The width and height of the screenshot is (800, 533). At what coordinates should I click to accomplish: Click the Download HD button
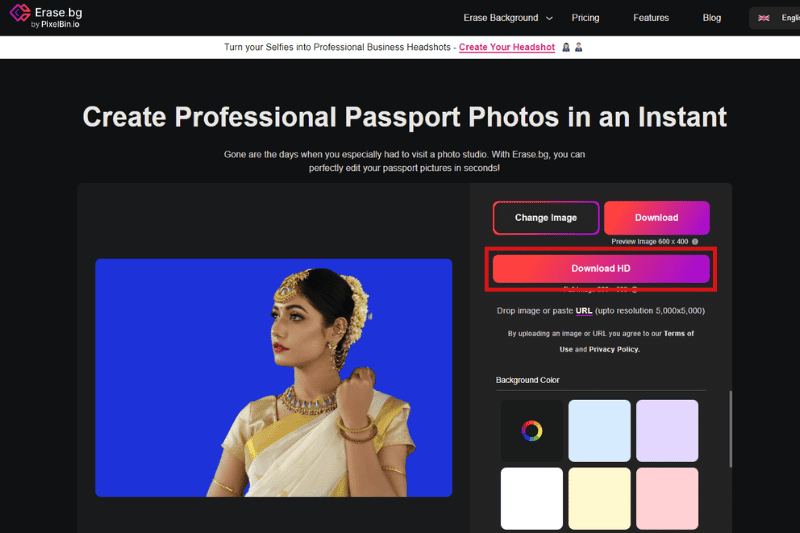click(600, 269)
